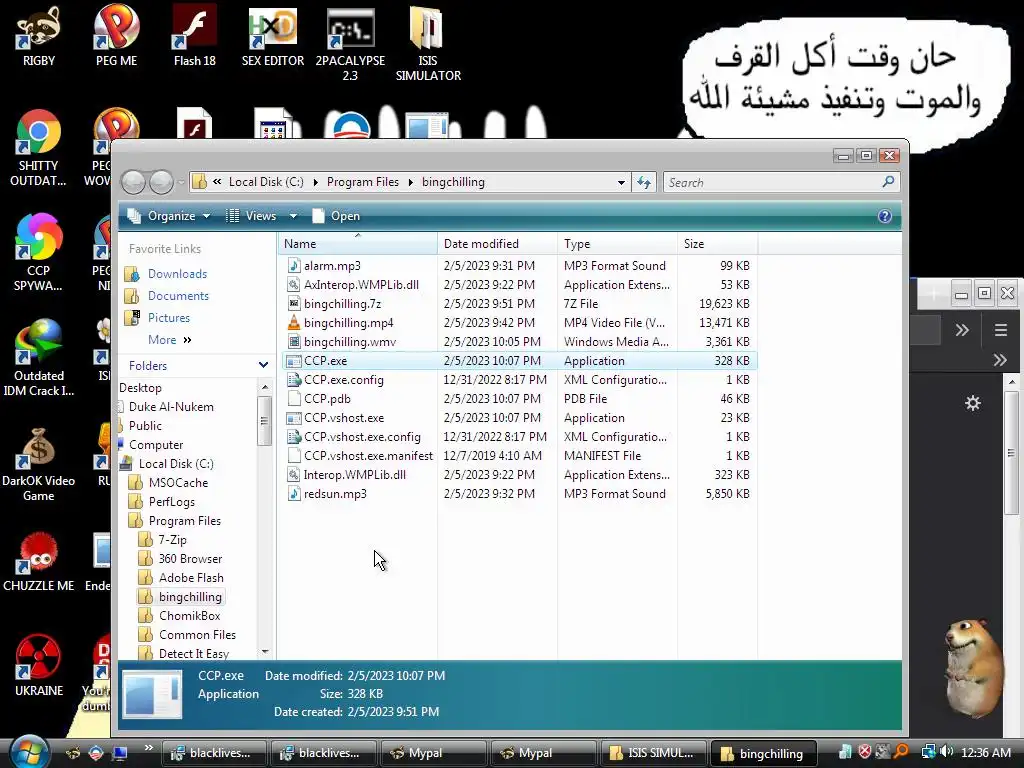Open Explorer Help question mark icon

(884, 216)
